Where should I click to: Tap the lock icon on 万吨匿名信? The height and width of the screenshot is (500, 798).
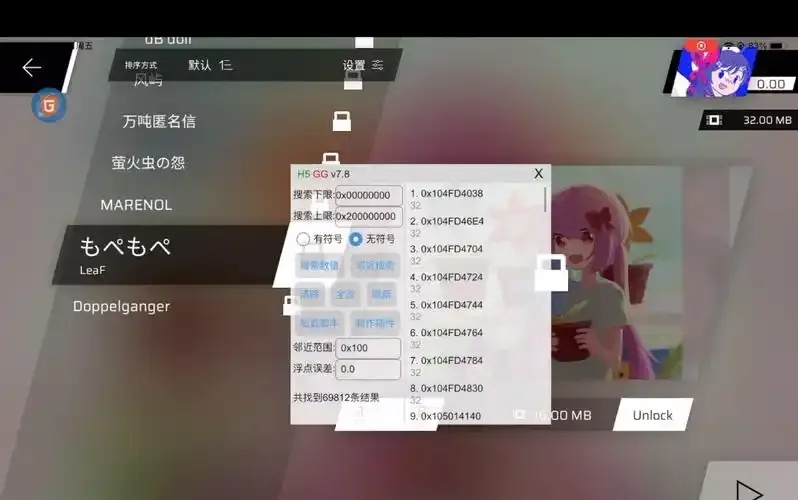tap(341, 121)
